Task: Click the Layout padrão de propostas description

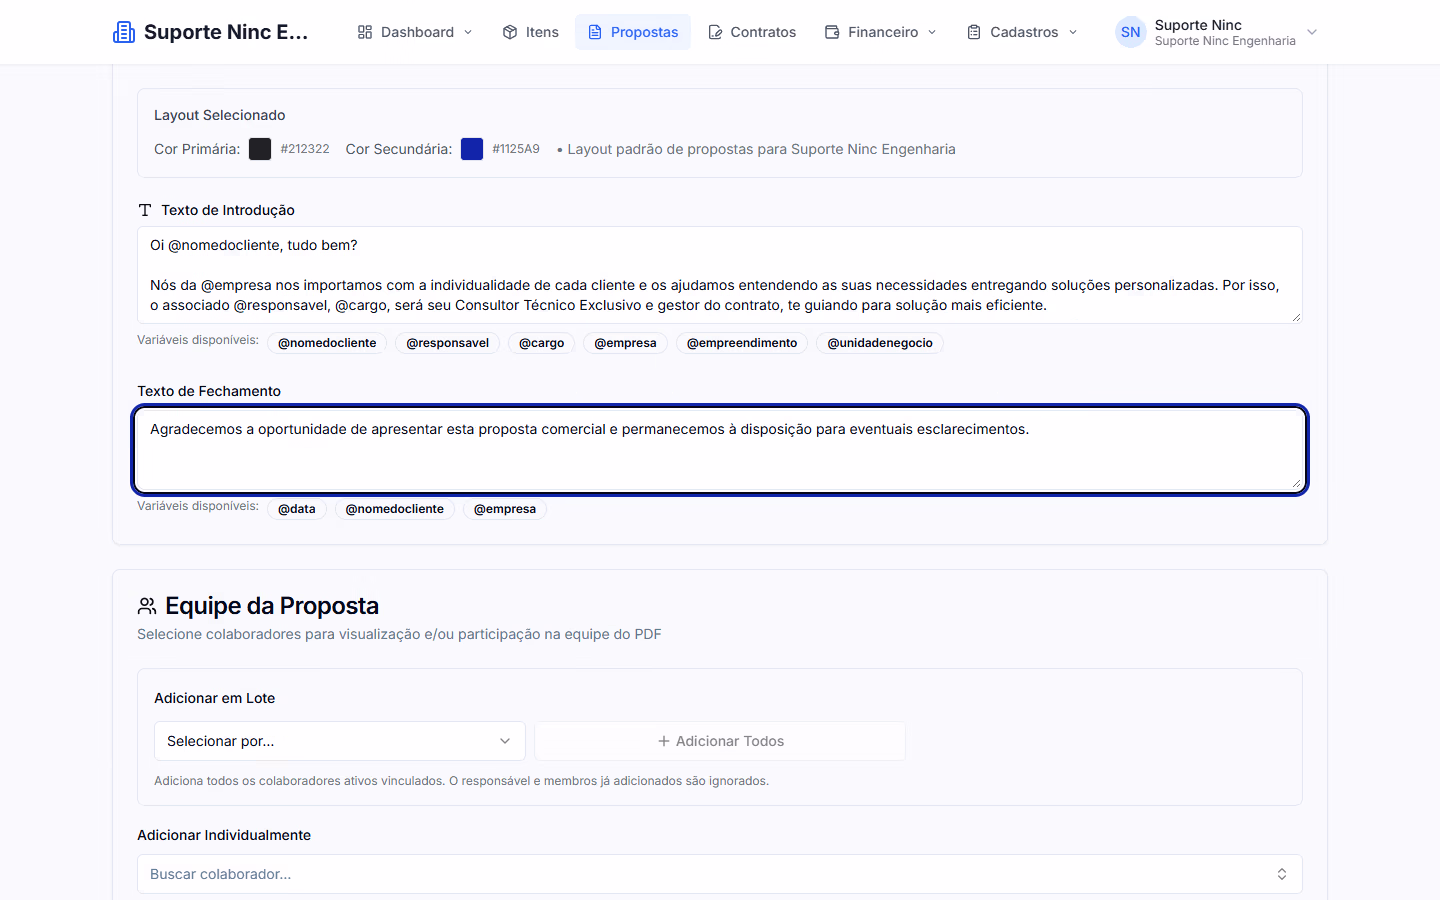Action: click(x=761, y=149)
